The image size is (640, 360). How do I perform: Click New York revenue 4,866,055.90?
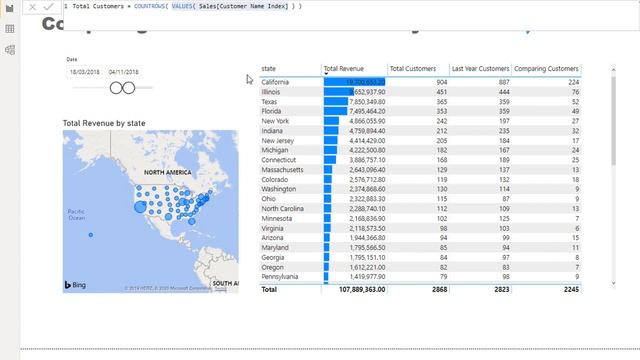tap(367, 121)
